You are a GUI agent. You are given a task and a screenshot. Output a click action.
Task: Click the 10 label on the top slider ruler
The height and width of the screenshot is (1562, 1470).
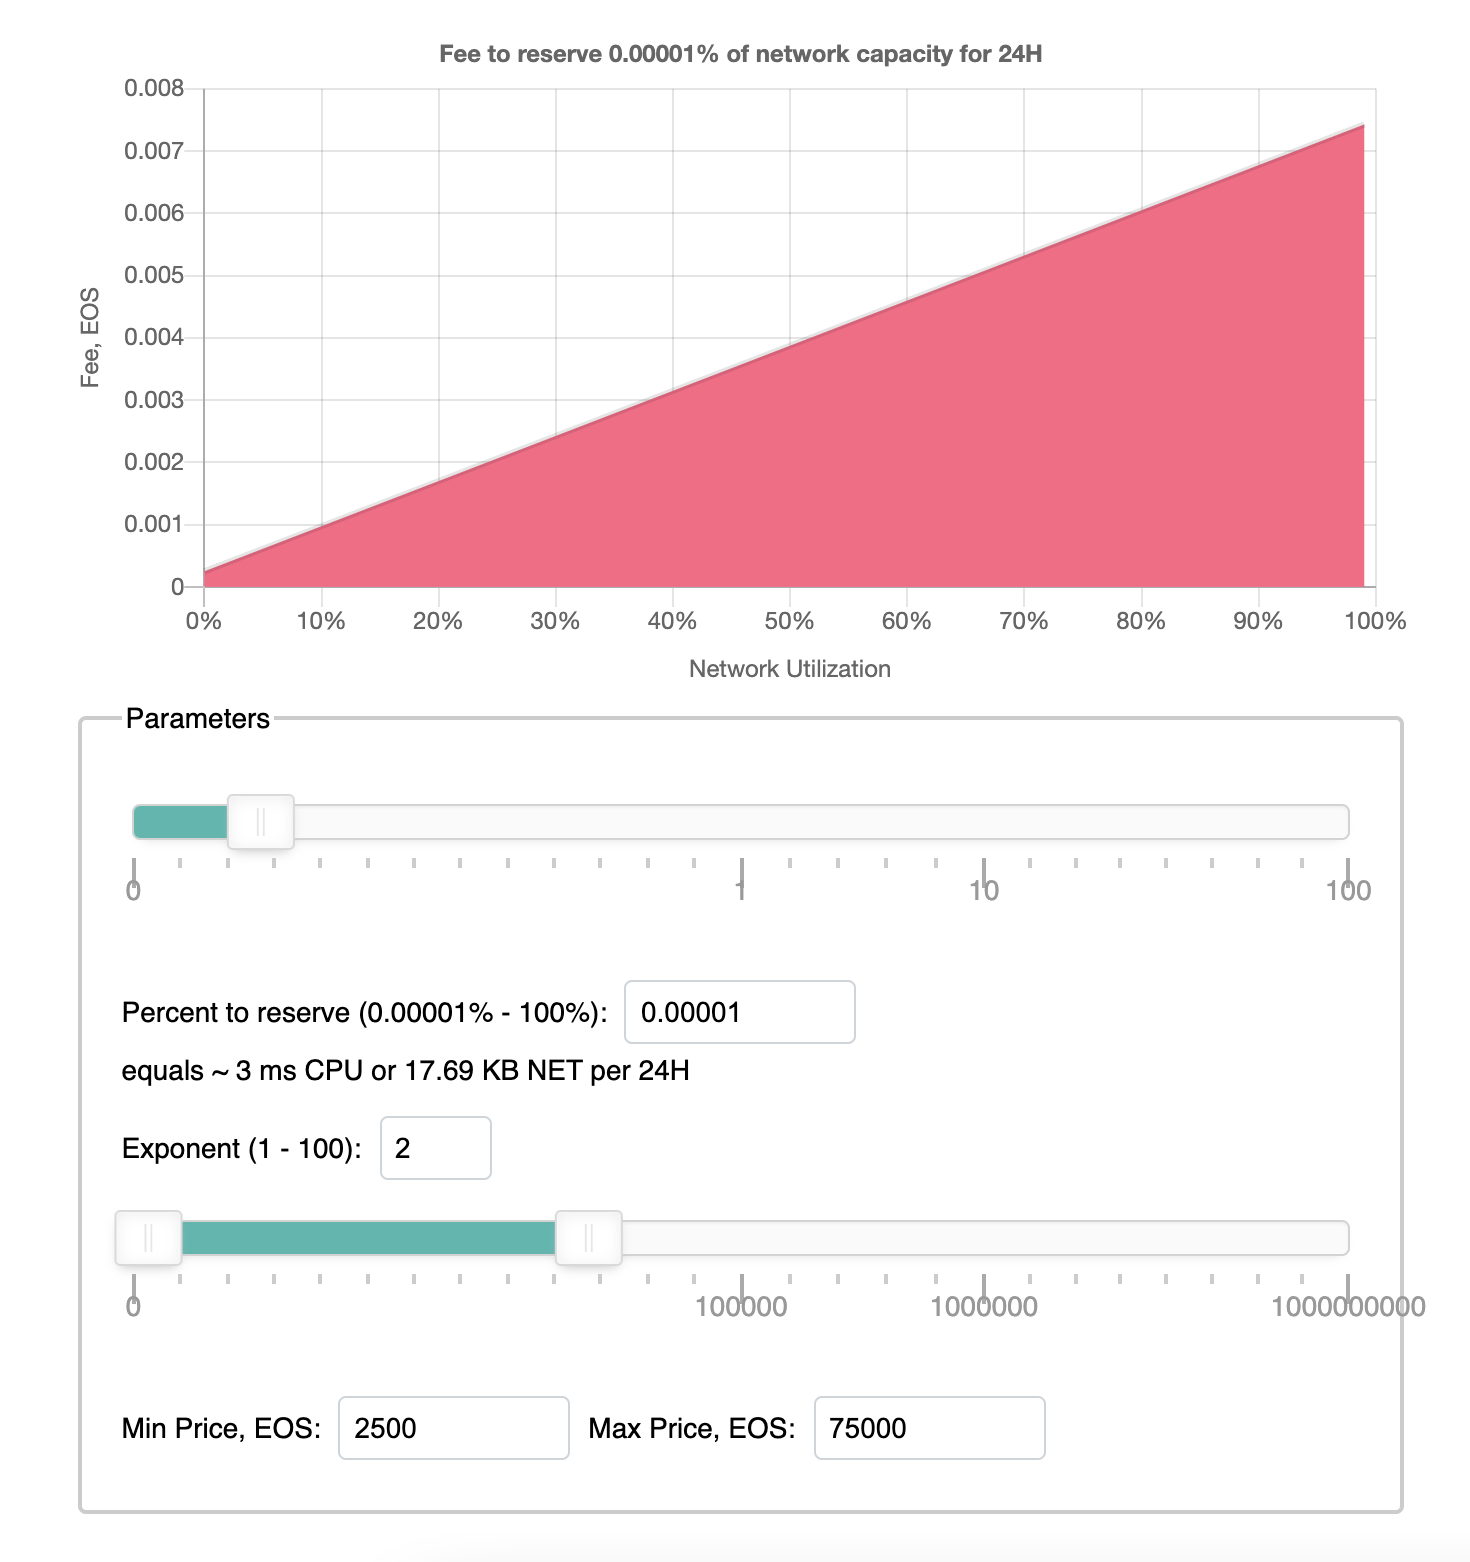click(x=985, y=889)
